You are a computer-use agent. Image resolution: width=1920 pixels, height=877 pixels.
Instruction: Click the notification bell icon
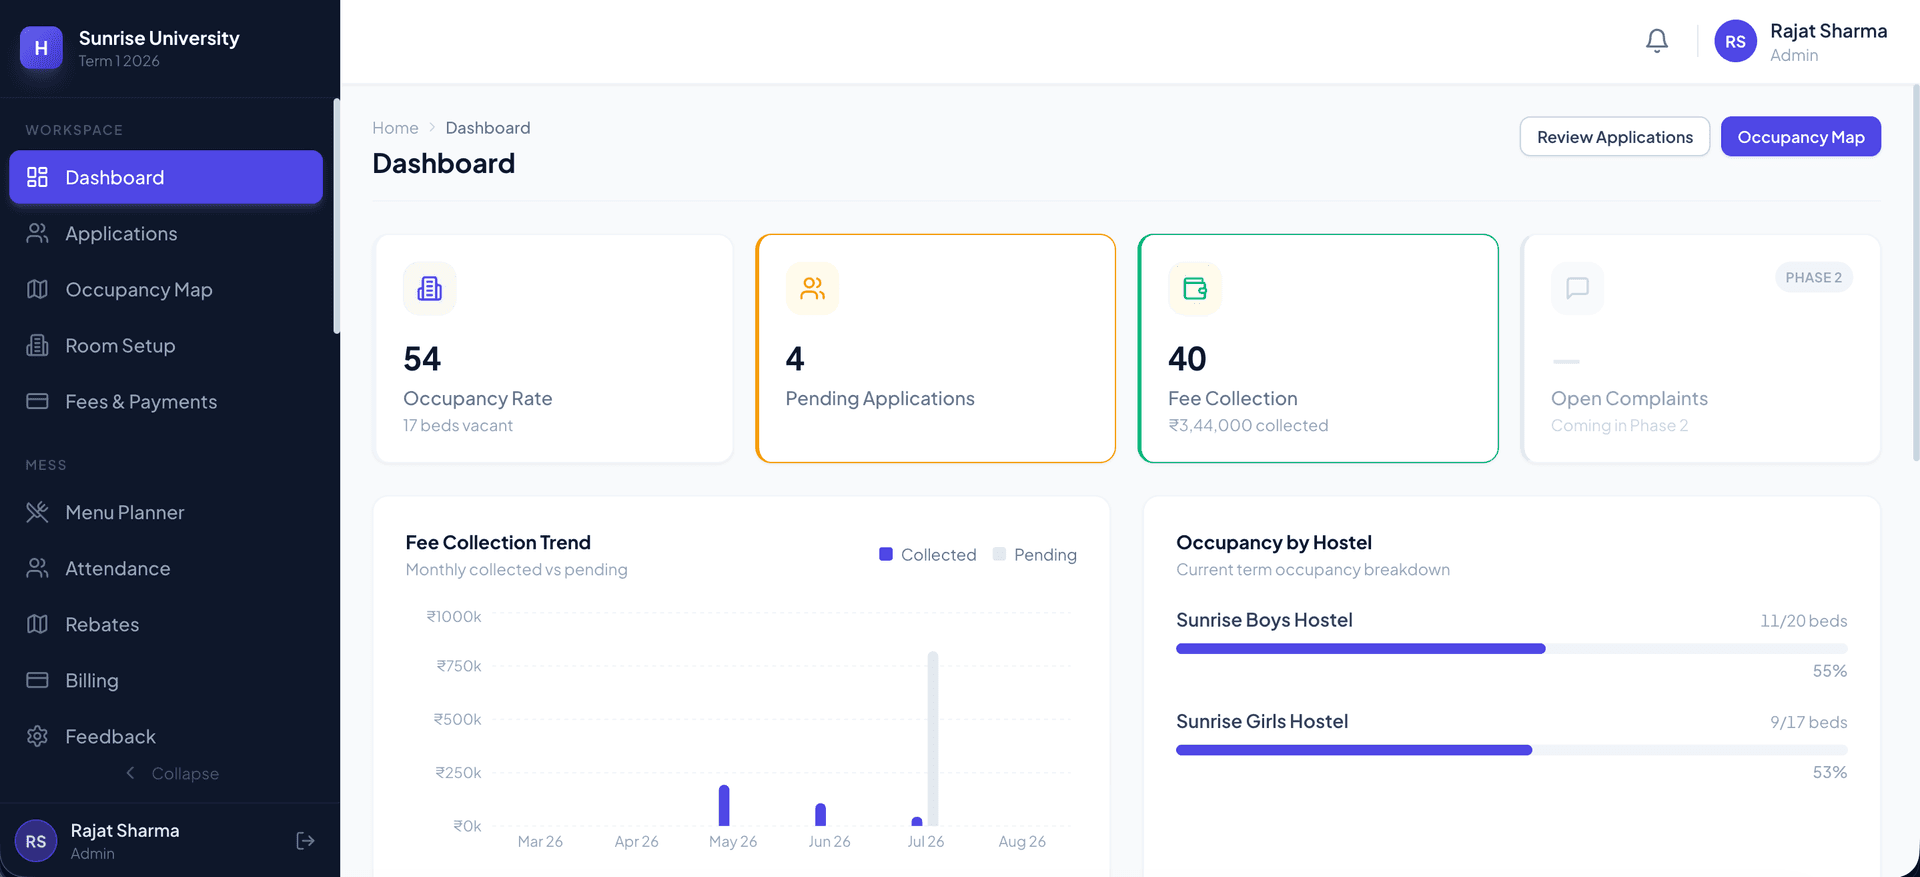(x=1657, y=41)
